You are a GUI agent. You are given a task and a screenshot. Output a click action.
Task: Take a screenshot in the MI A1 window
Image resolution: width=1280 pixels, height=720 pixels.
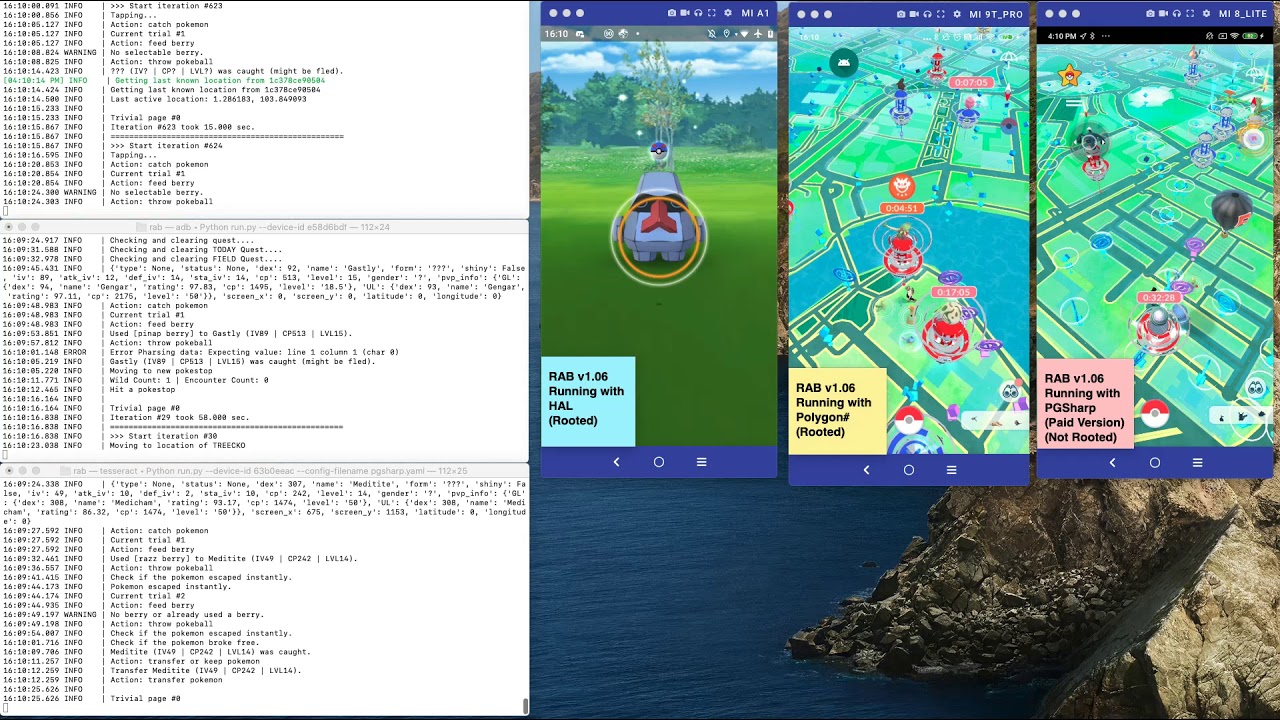672,13
